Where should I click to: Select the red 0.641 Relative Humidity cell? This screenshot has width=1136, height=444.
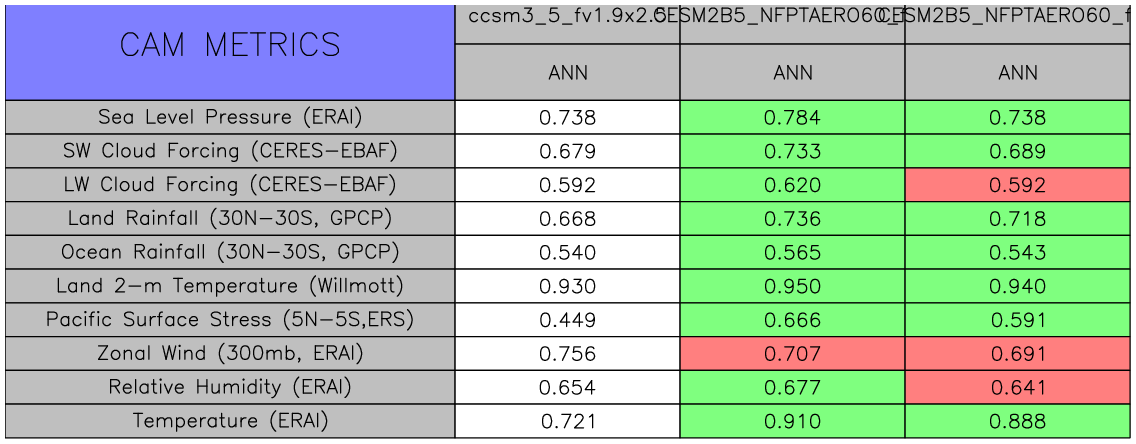[1018, 387]
